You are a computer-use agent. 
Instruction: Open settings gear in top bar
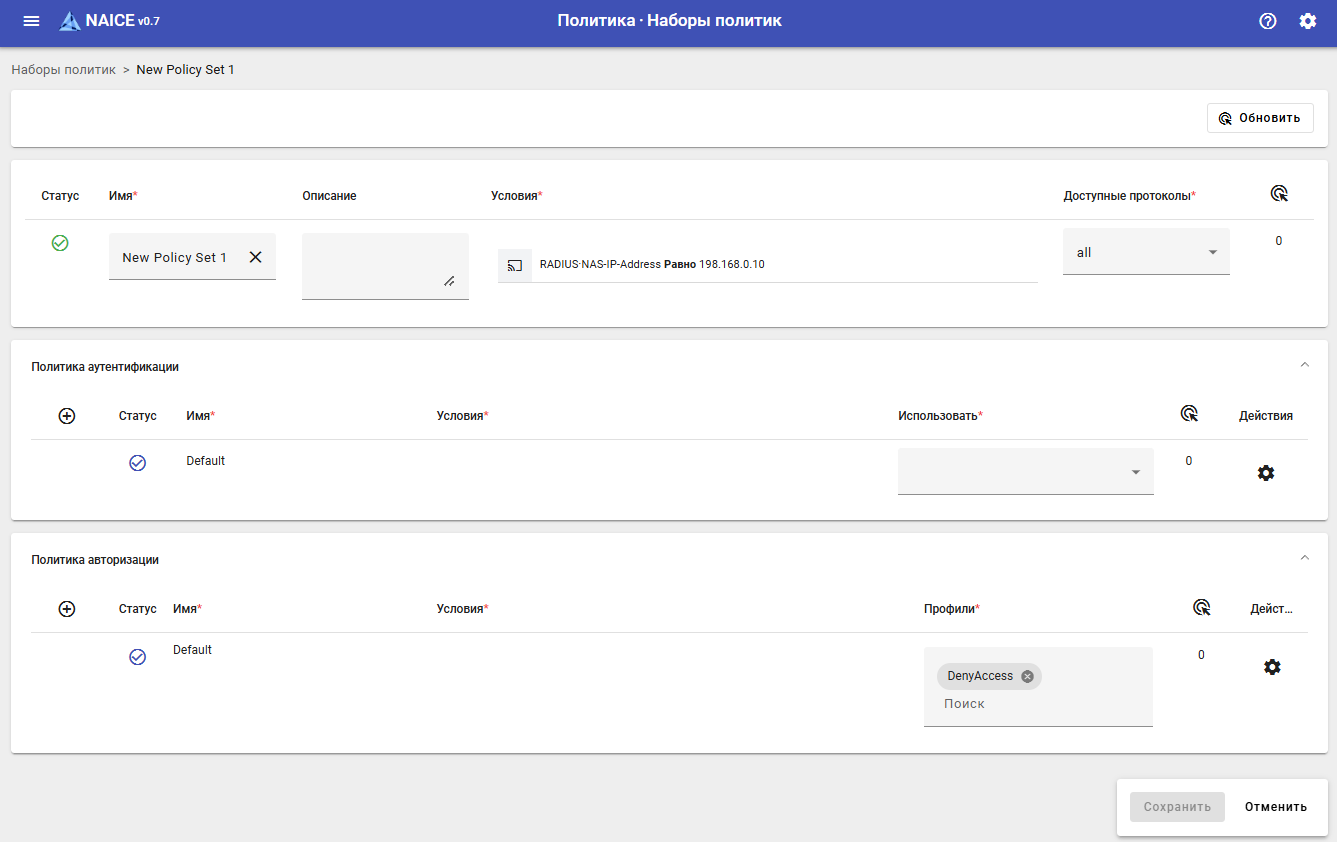pyautogui.click(x=1308, y=21)
